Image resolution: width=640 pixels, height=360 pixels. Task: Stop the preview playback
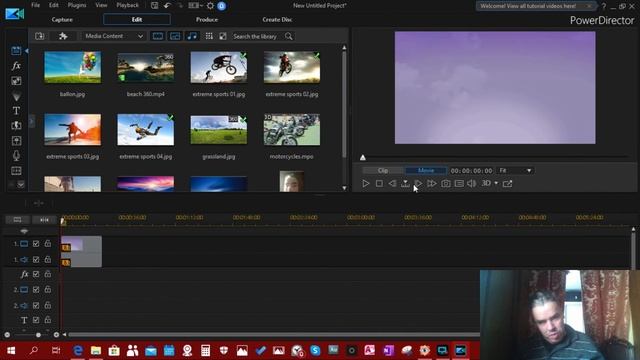pyautogui.click(x=379, y=184)
